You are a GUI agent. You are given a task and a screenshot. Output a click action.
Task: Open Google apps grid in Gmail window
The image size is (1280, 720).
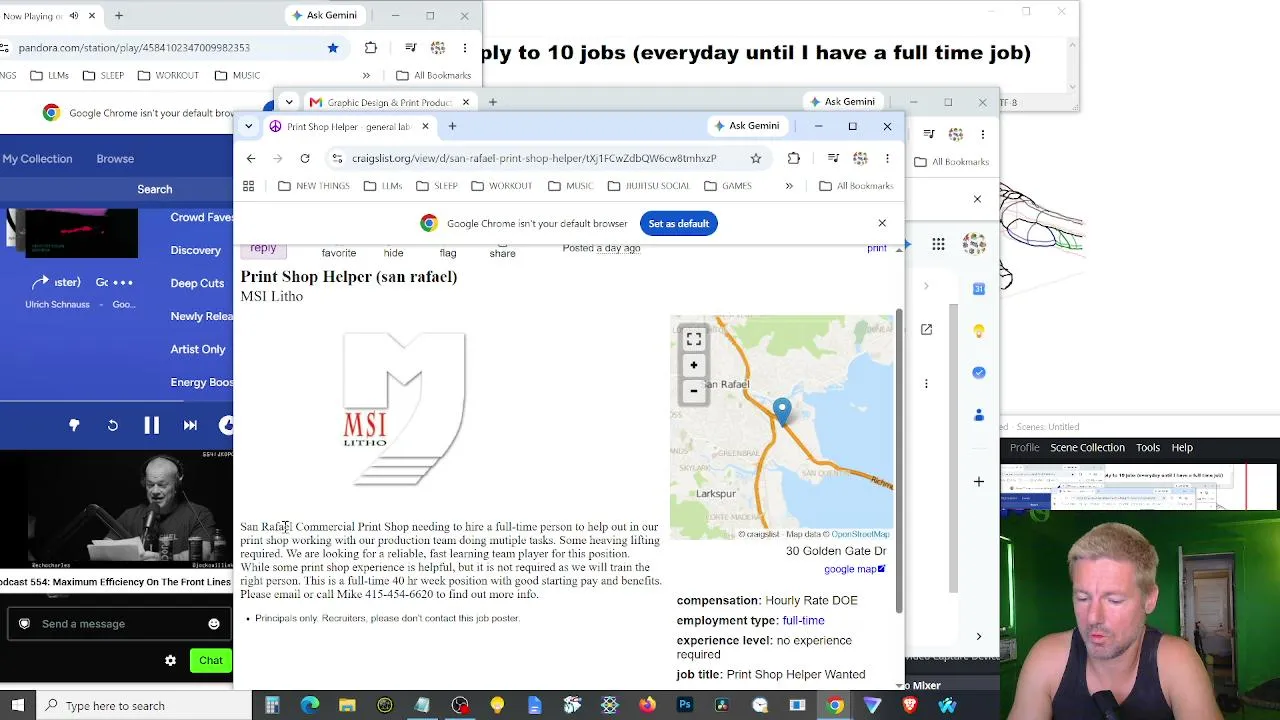pos(938,244)
